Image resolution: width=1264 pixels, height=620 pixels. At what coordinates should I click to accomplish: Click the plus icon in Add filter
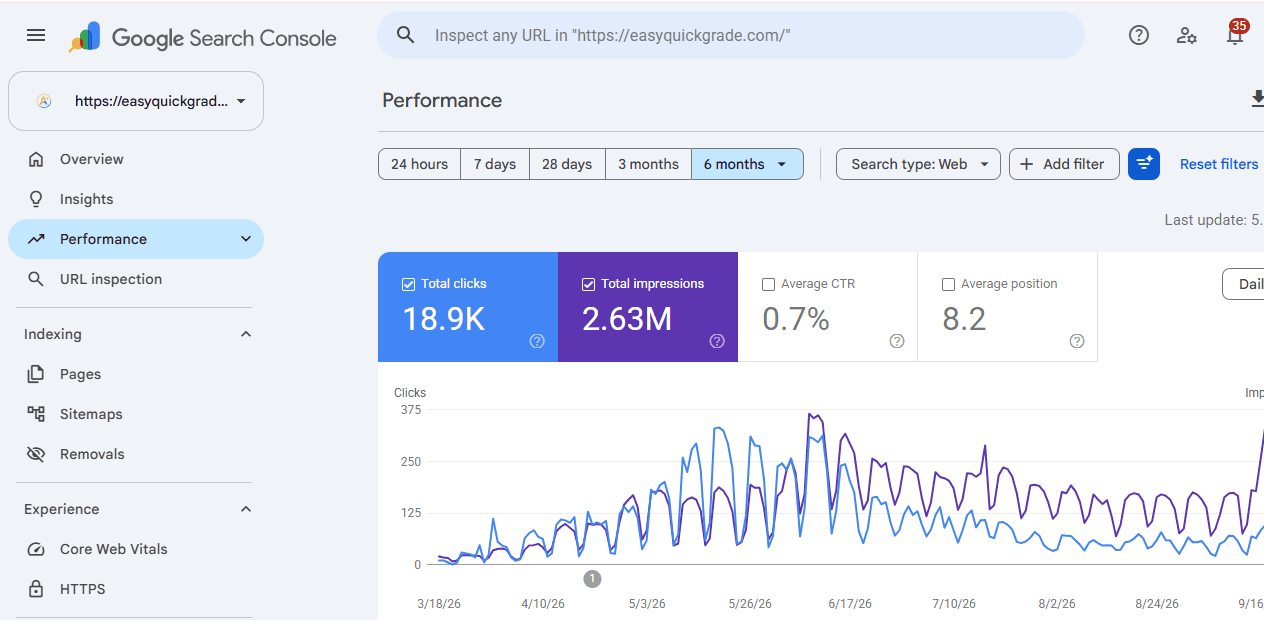[1026, 164]
